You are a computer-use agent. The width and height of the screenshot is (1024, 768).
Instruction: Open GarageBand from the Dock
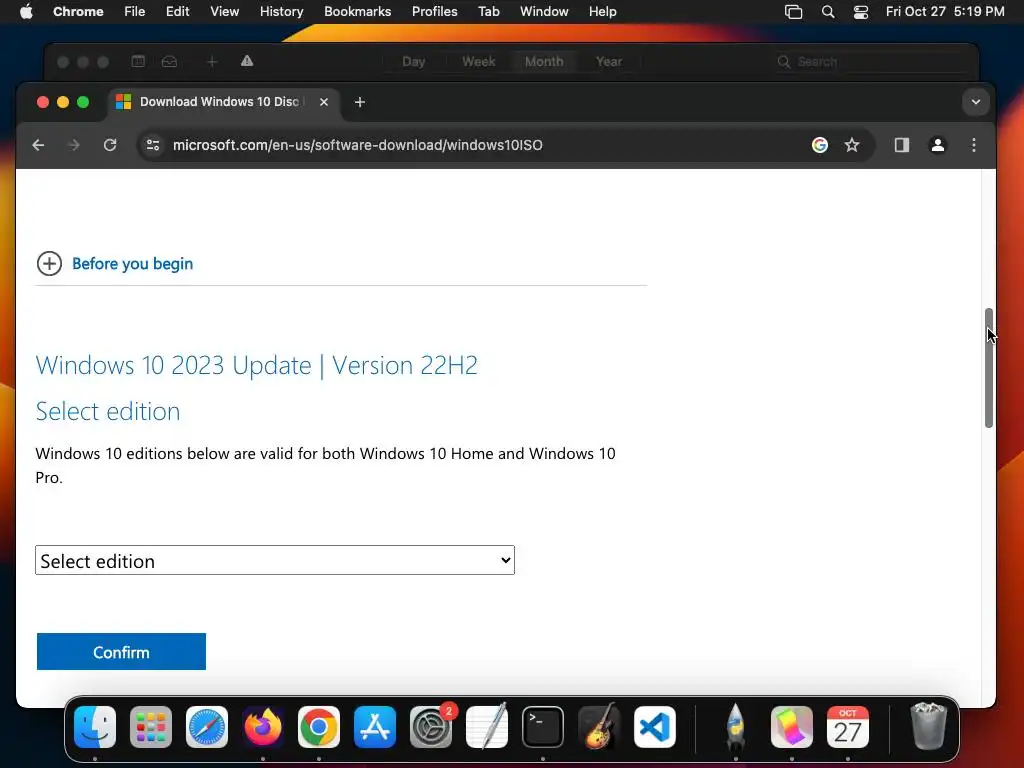coord(599,727)
